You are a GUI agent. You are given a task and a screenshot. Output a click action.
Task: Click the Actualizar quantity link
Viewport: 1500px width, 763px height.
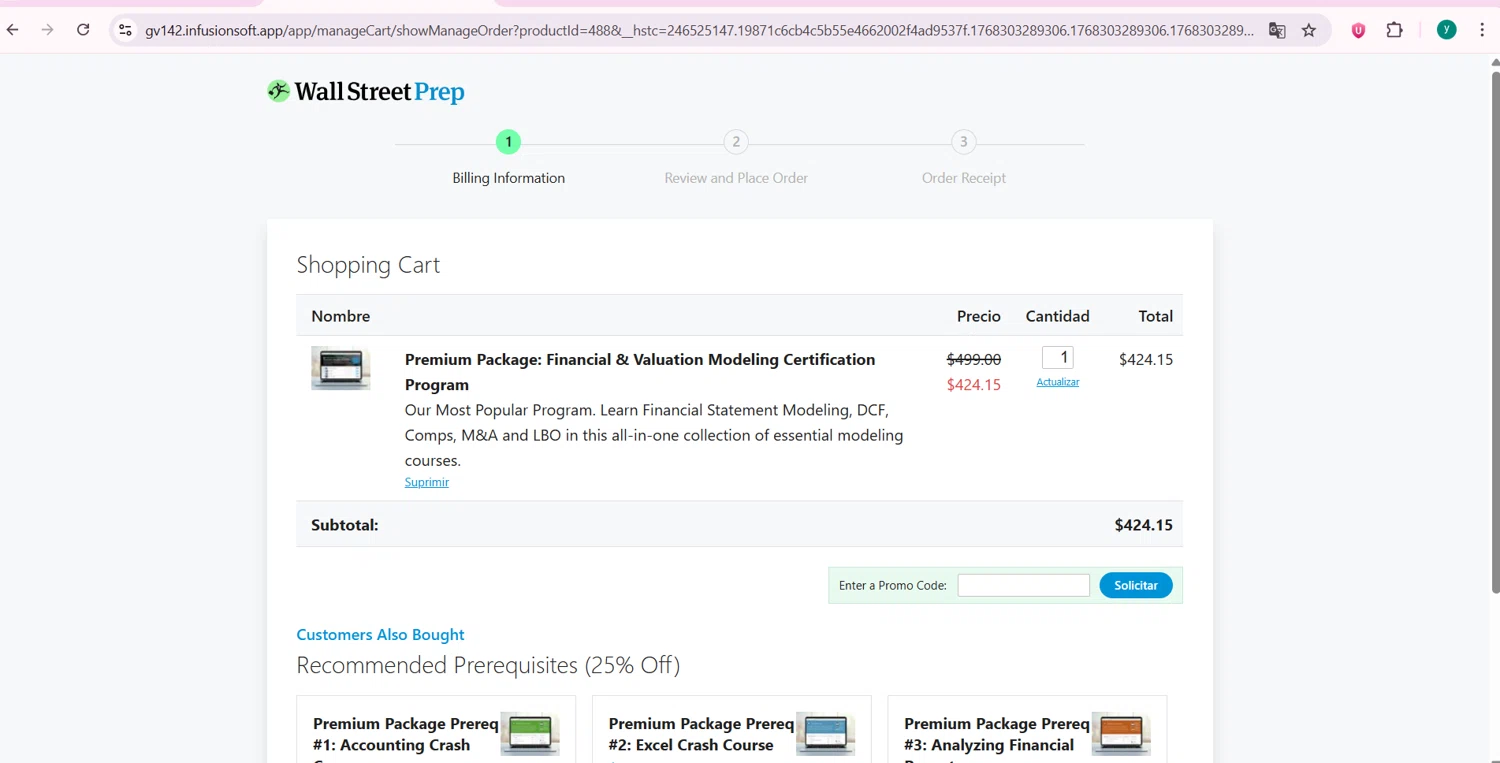point(1057,382)
